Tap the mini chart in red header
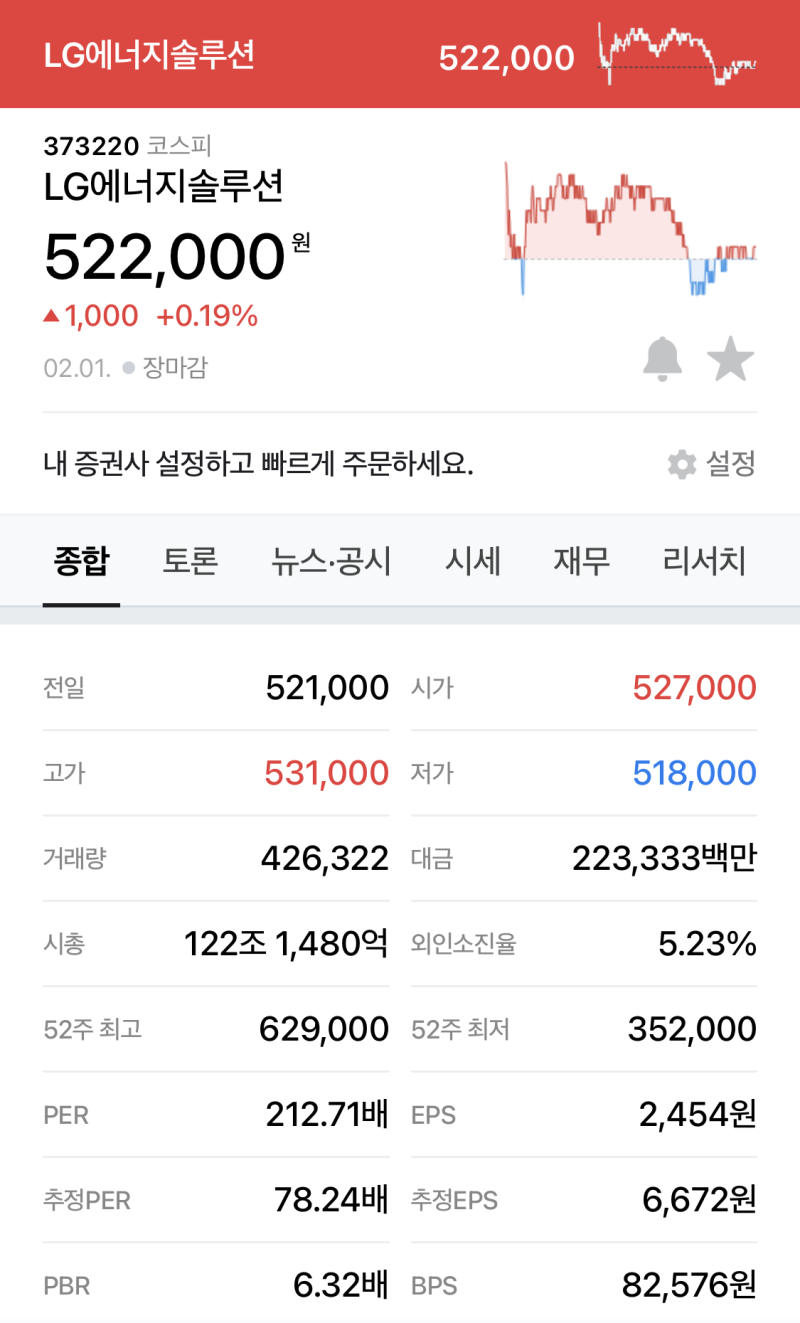 pos(677,55)
